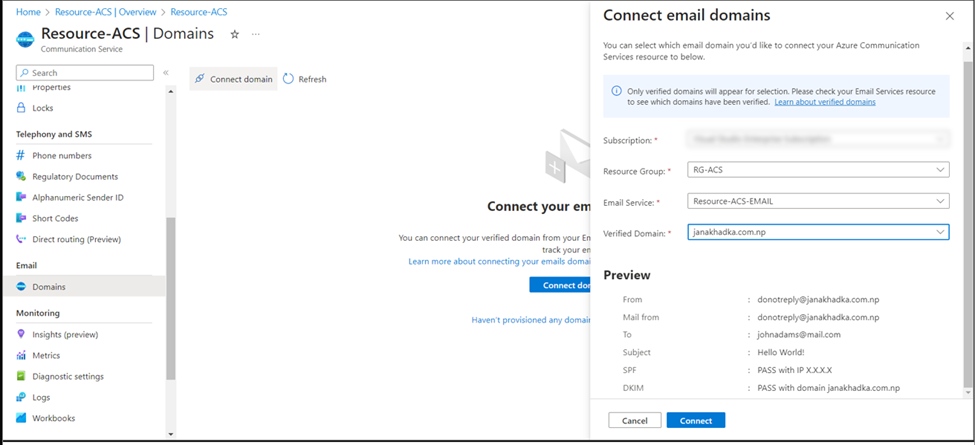Open the Subscription dropdown
The image size is (975, 445).
(818, 140)
